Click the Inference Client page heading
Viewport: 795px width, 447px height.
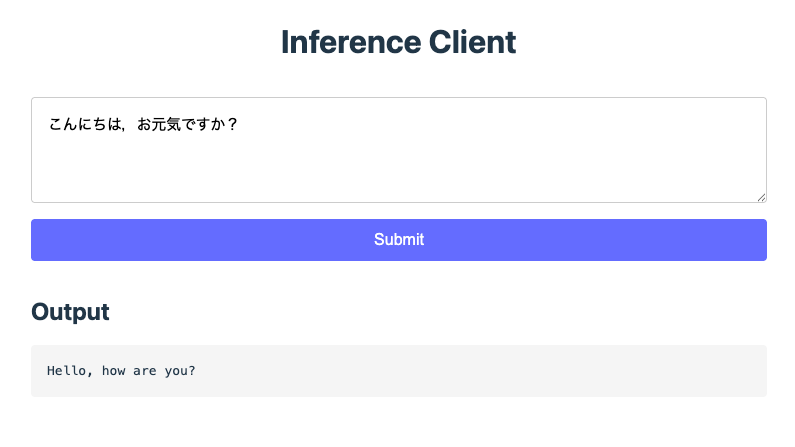coord(398,42)
